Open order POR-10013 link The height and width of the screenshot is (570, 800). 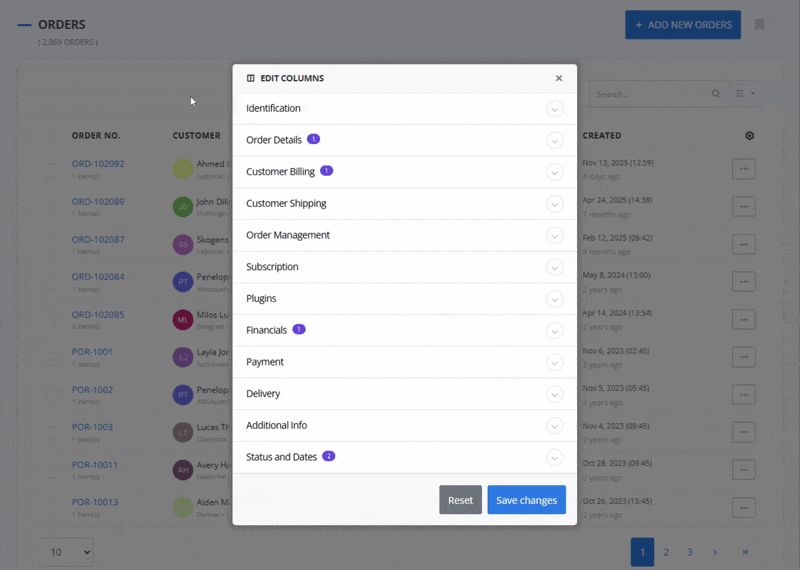94,502
